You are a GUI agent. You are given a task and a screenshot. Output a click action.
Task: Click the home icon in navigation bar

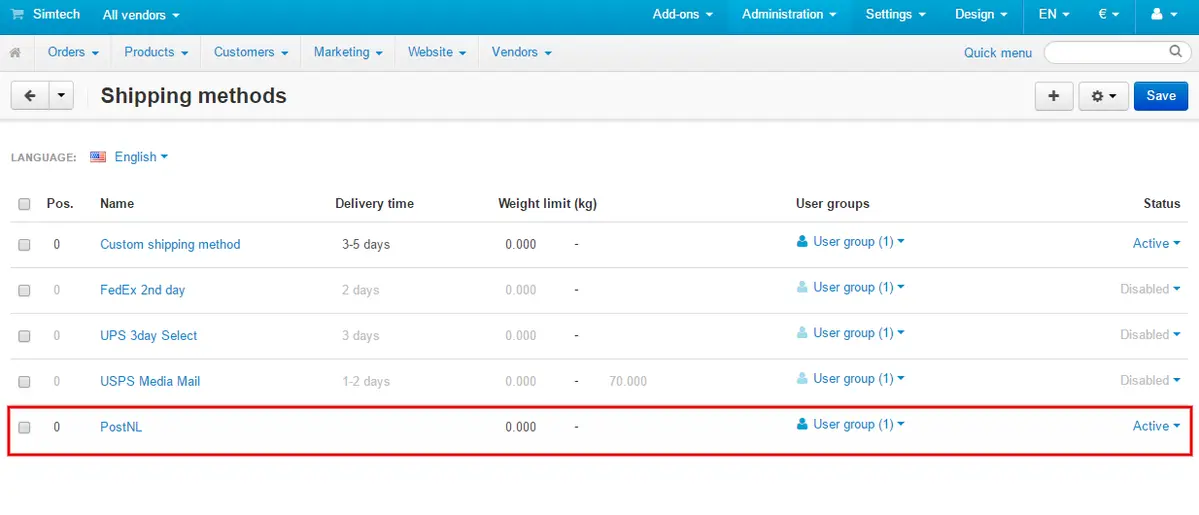(15, 52)
